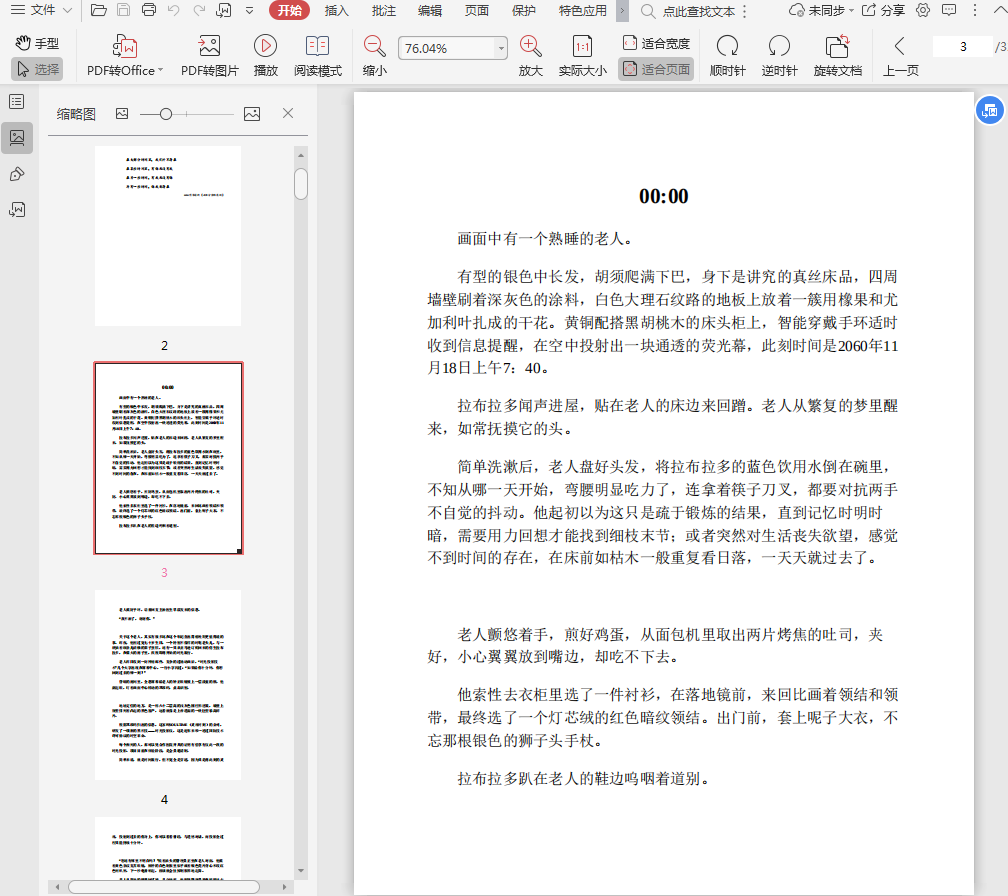Rotate page 顺时针 clockwise

[727, 56]
